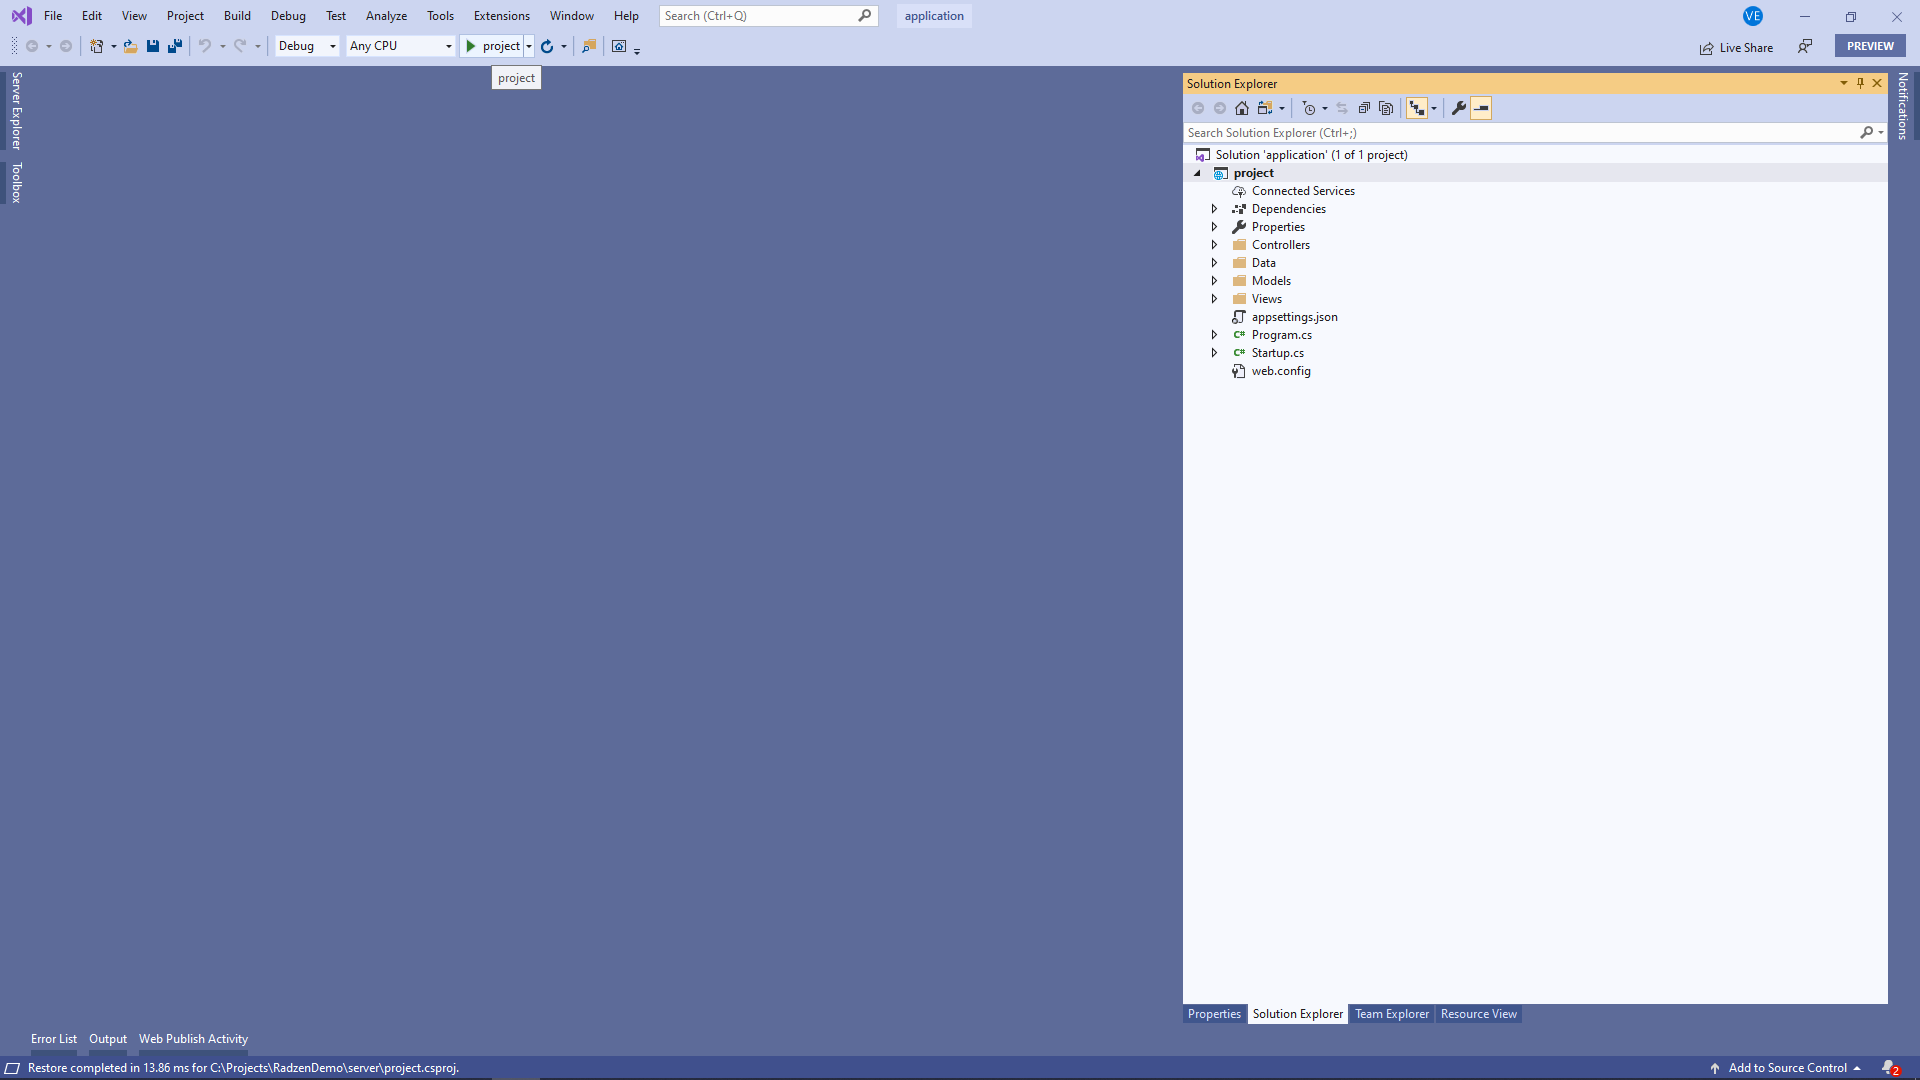Open the dropdown arrow next to project start button
The image size is (1920, 1080).
tap(529, 46)
